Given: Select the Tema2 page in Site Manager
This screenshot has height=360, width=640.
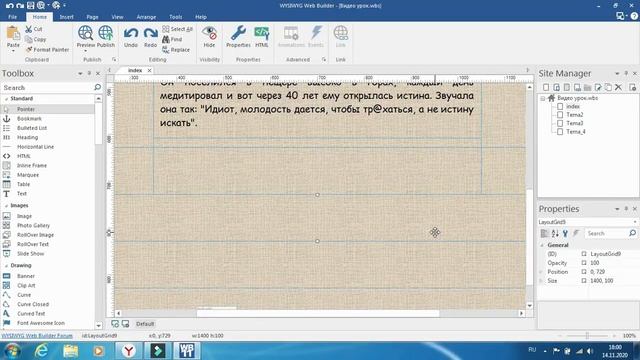Looking at the screenshot, I should tap(574, 115).
